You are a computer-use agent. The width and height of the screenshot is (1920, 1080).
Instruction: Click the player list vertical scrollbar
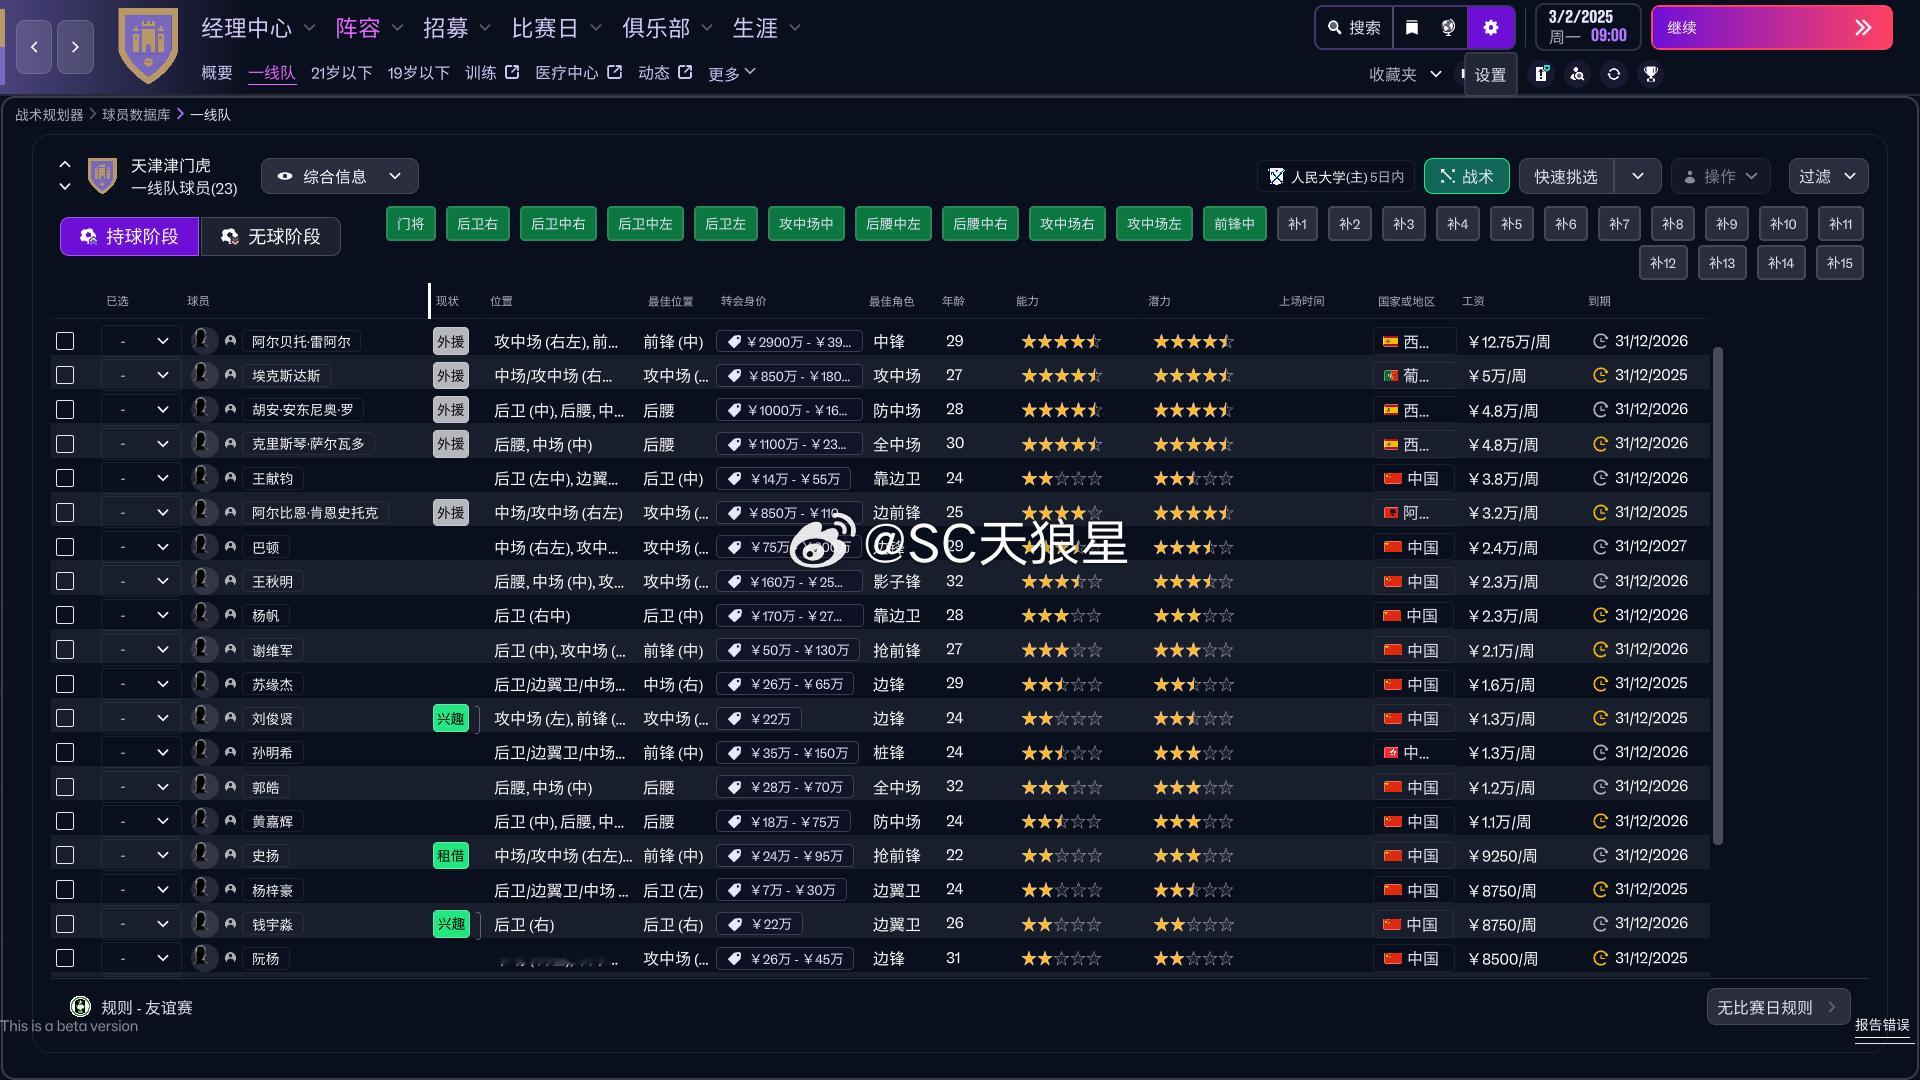point(1717,595)
